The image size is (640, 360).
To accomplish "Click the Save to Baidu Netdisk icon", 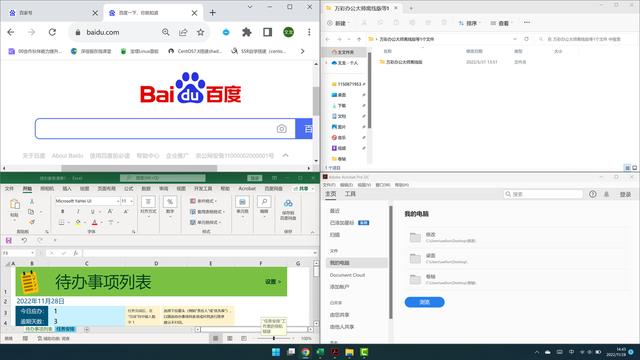I will tap(288, 203).
